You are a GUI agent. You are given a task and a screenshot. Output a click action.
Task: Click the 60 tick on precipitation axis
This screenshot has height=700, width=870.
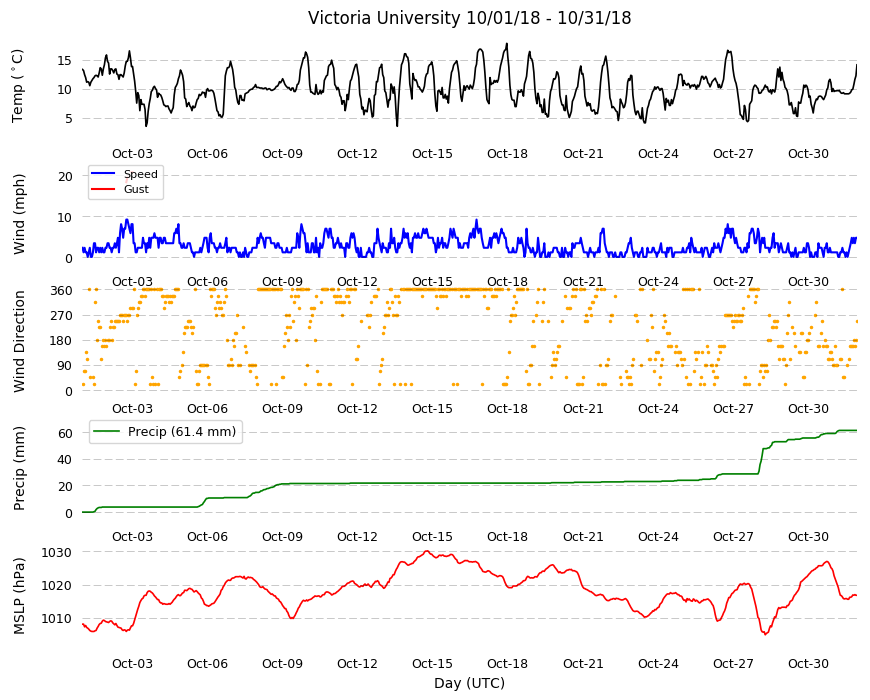click(65, 433)
